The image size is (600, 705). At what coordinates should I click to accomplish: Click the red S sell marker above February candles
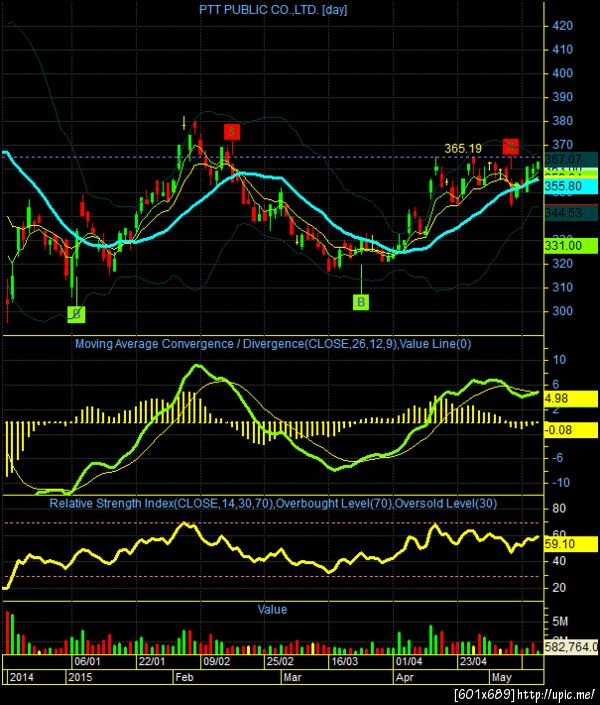tap(232, 132)
